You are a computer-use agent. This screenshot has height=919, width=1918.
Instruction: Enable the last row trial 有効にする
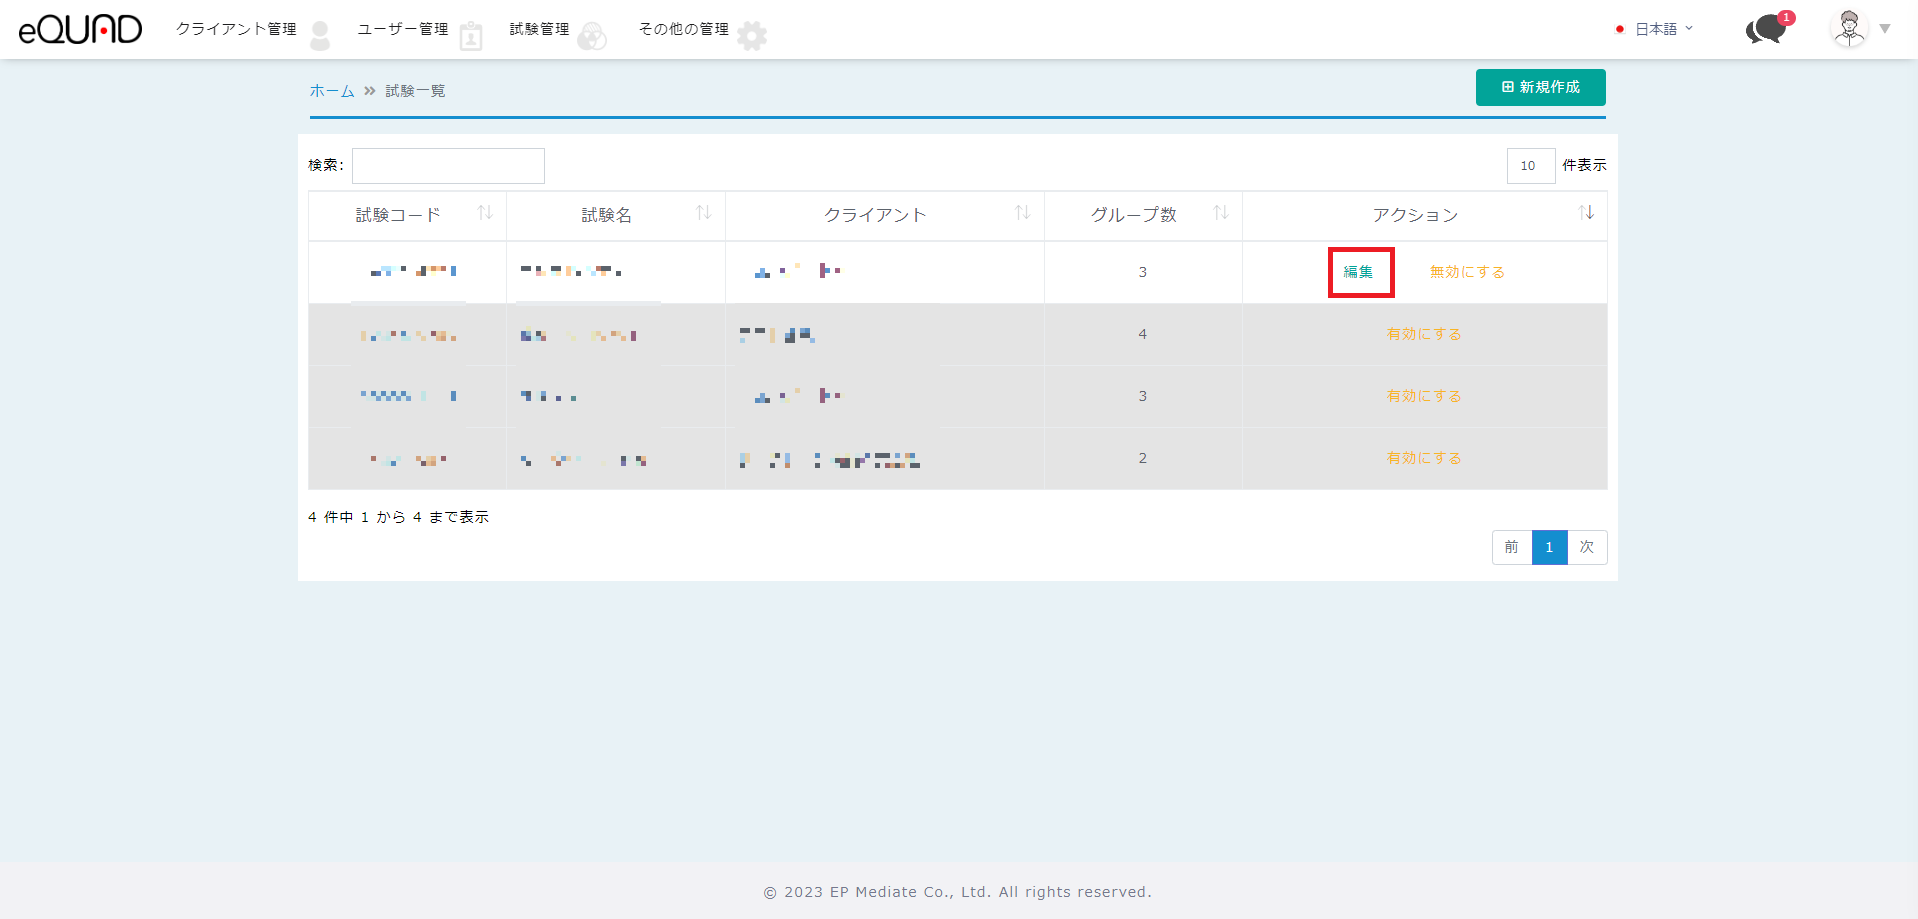1424,458
